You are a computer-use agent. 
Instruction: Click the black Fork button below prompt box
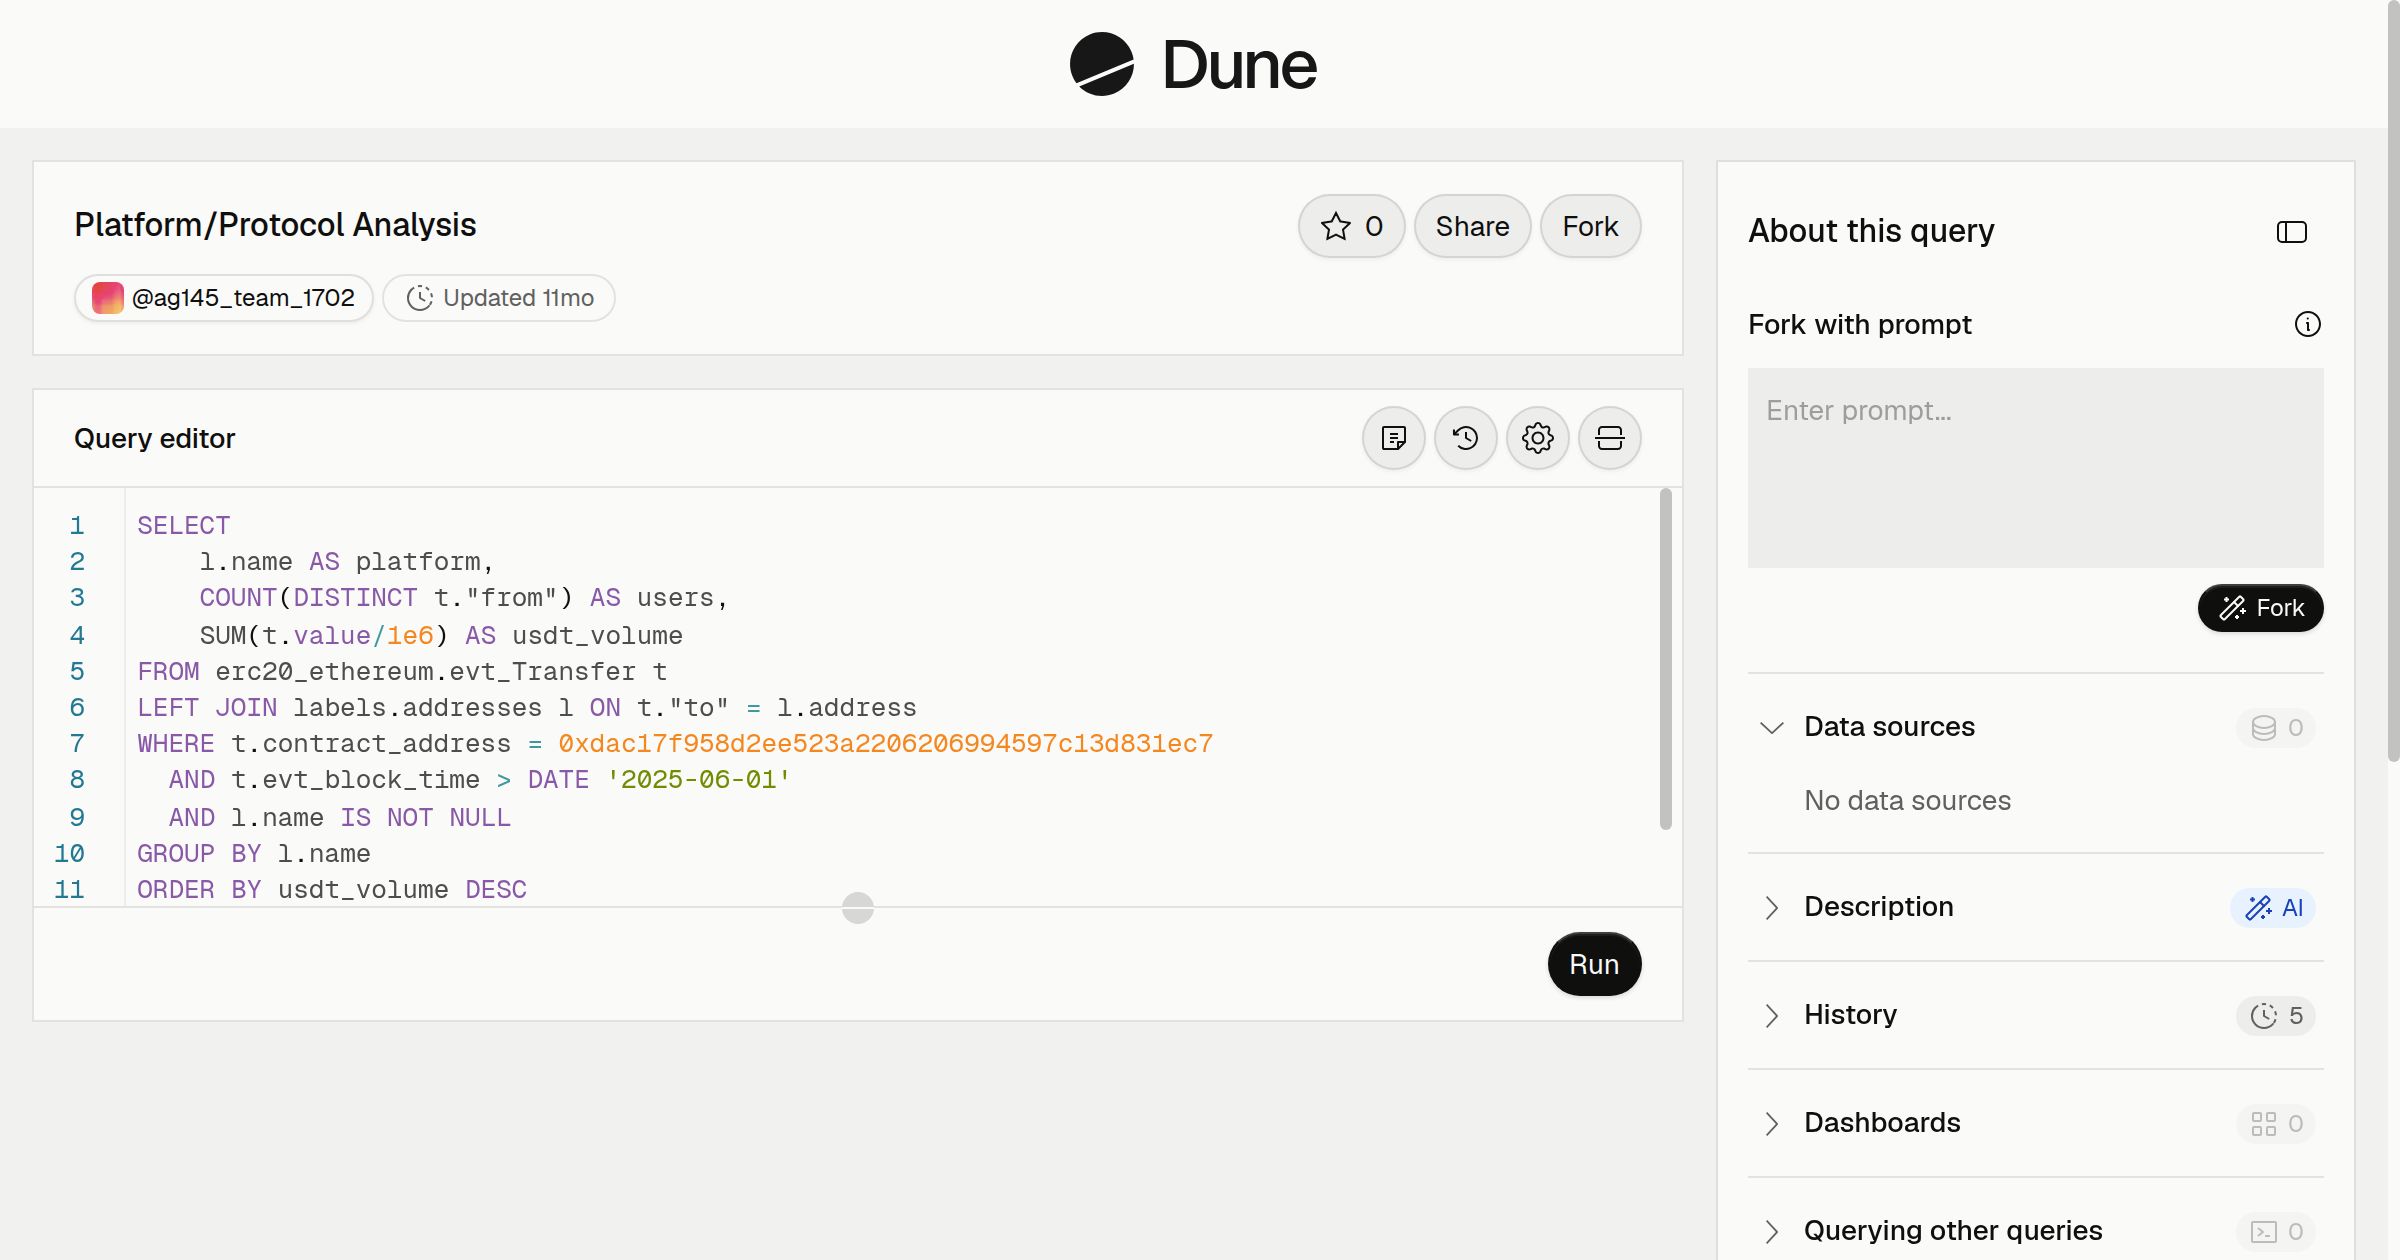click(x=2260, y=608)
